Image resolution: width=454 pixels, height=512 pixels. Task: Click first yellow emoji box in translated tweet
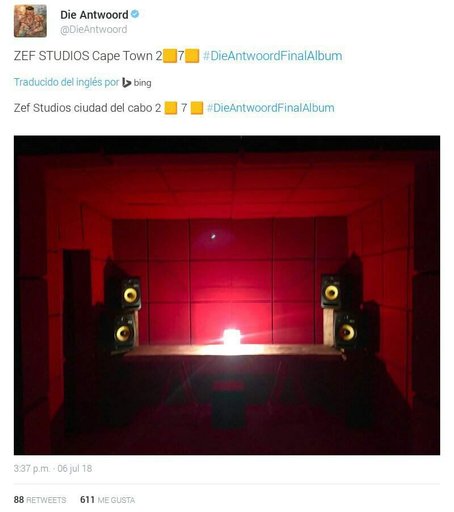(171, 108)
